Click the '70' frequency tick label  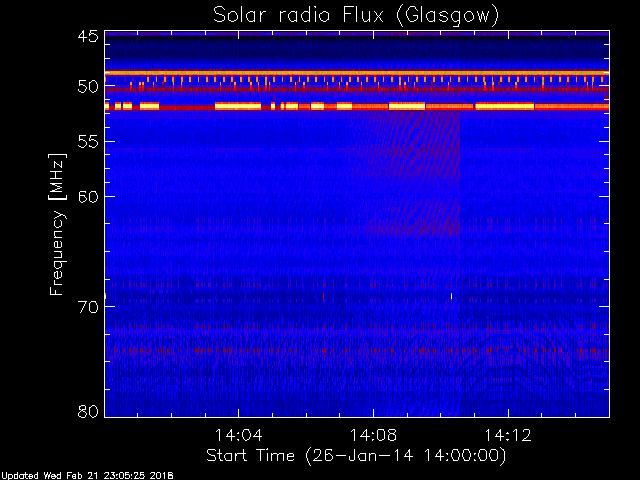[x=88, y=307]
